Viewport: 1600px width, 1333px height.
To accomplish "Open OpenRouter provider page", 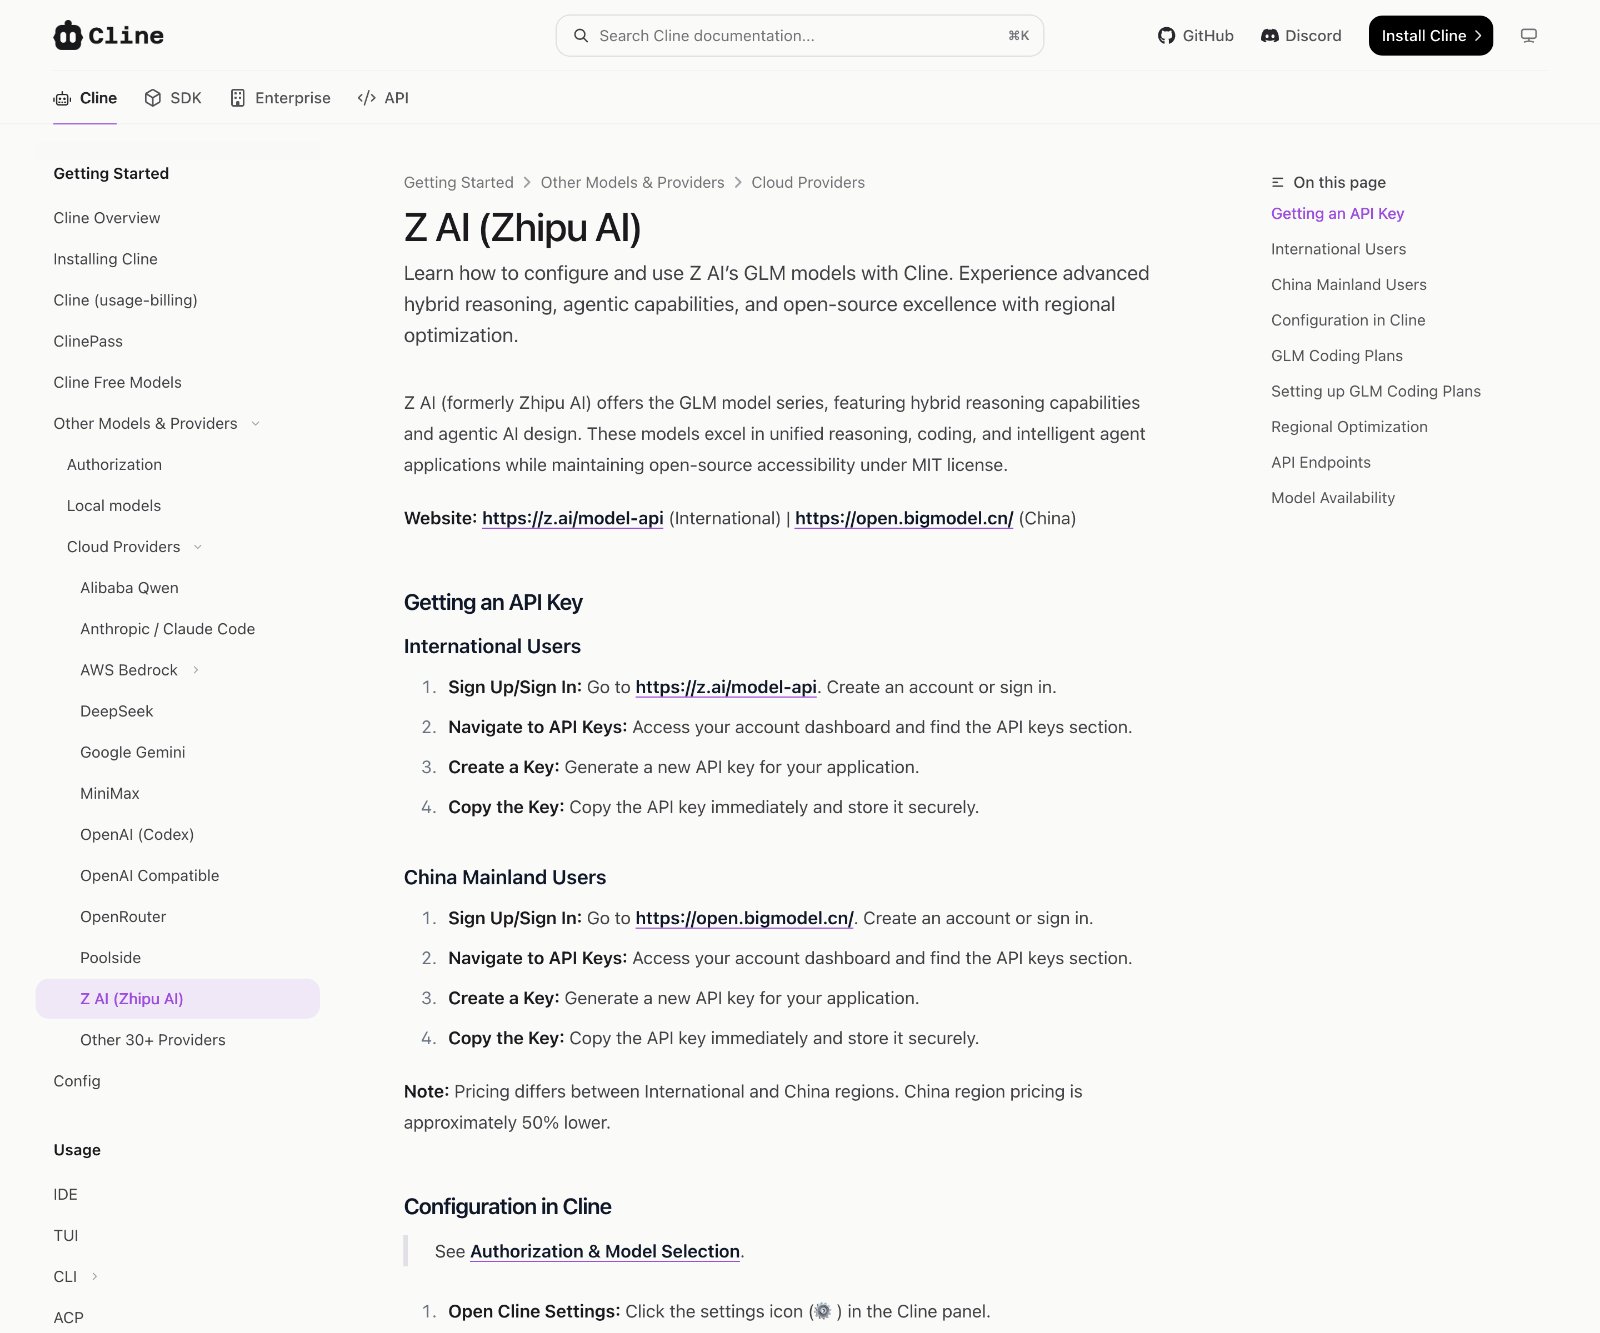I will click(x=123, y=917).
